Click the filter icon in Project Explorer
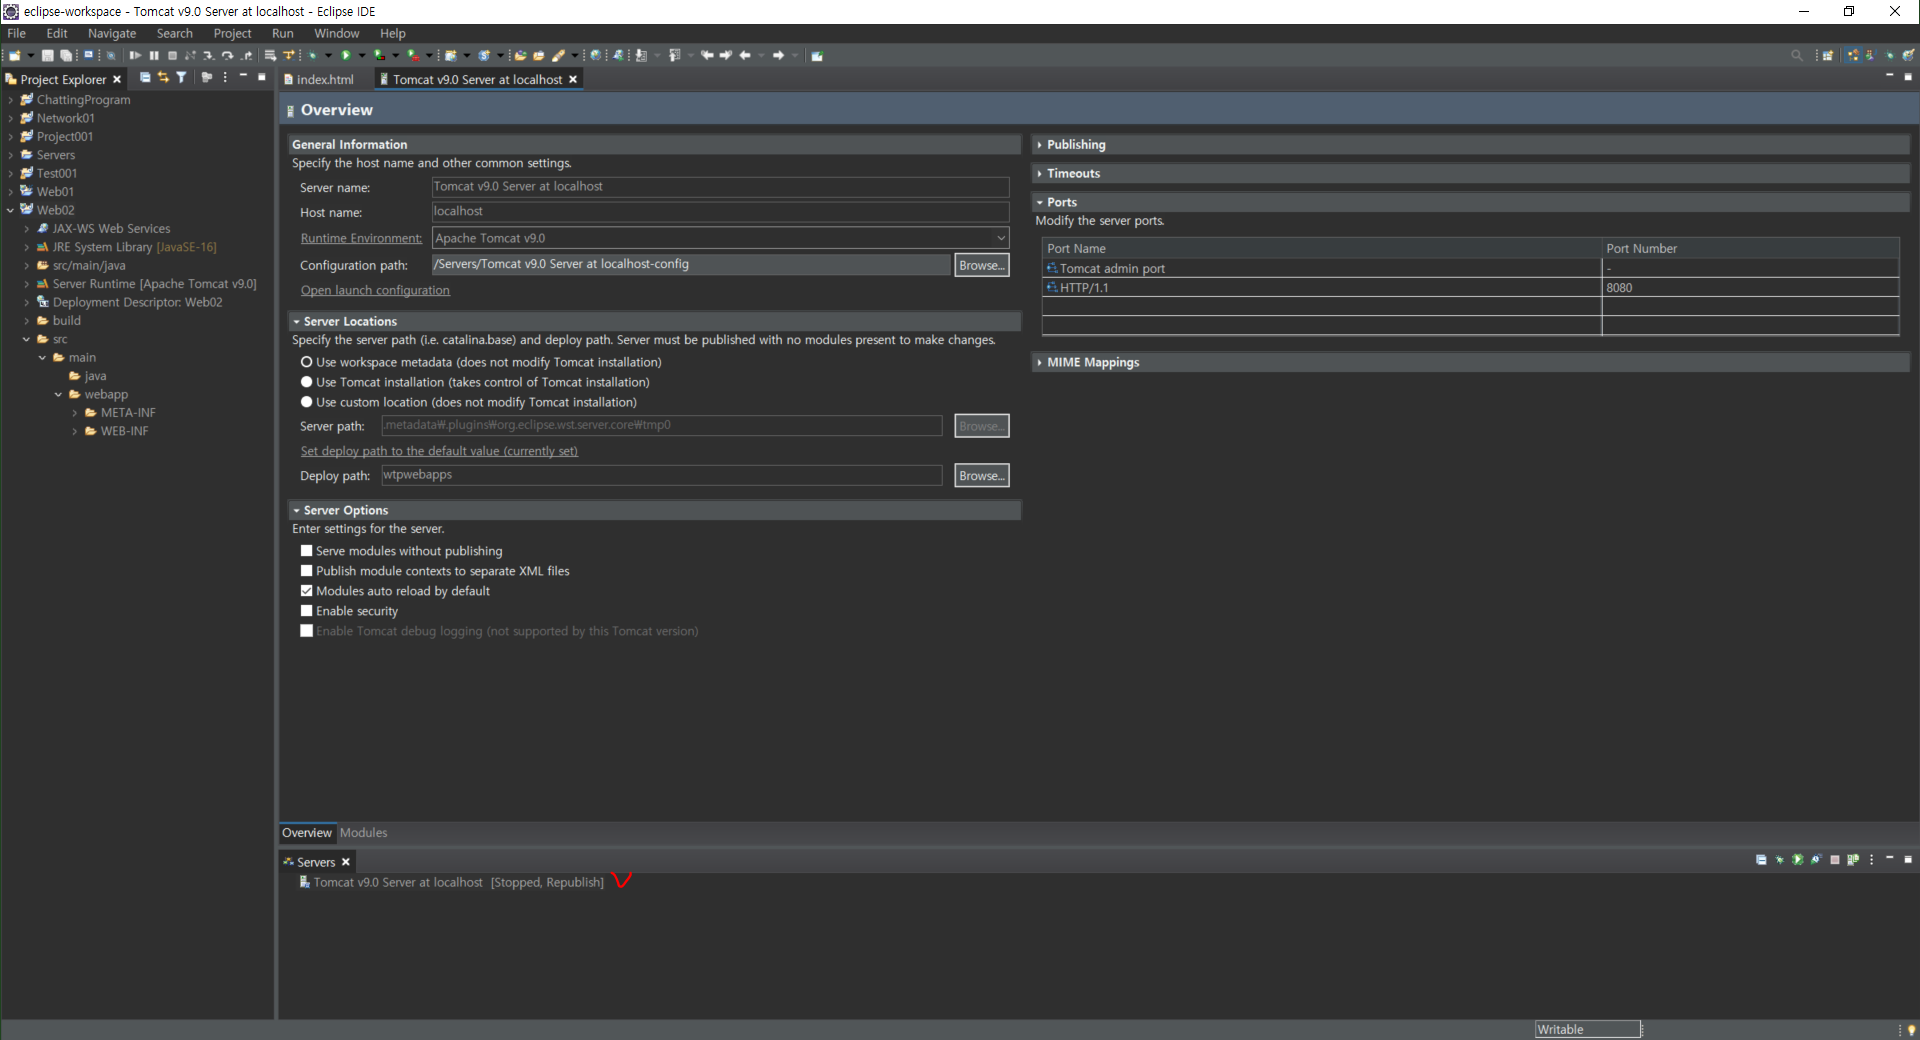 click(181, 78)
